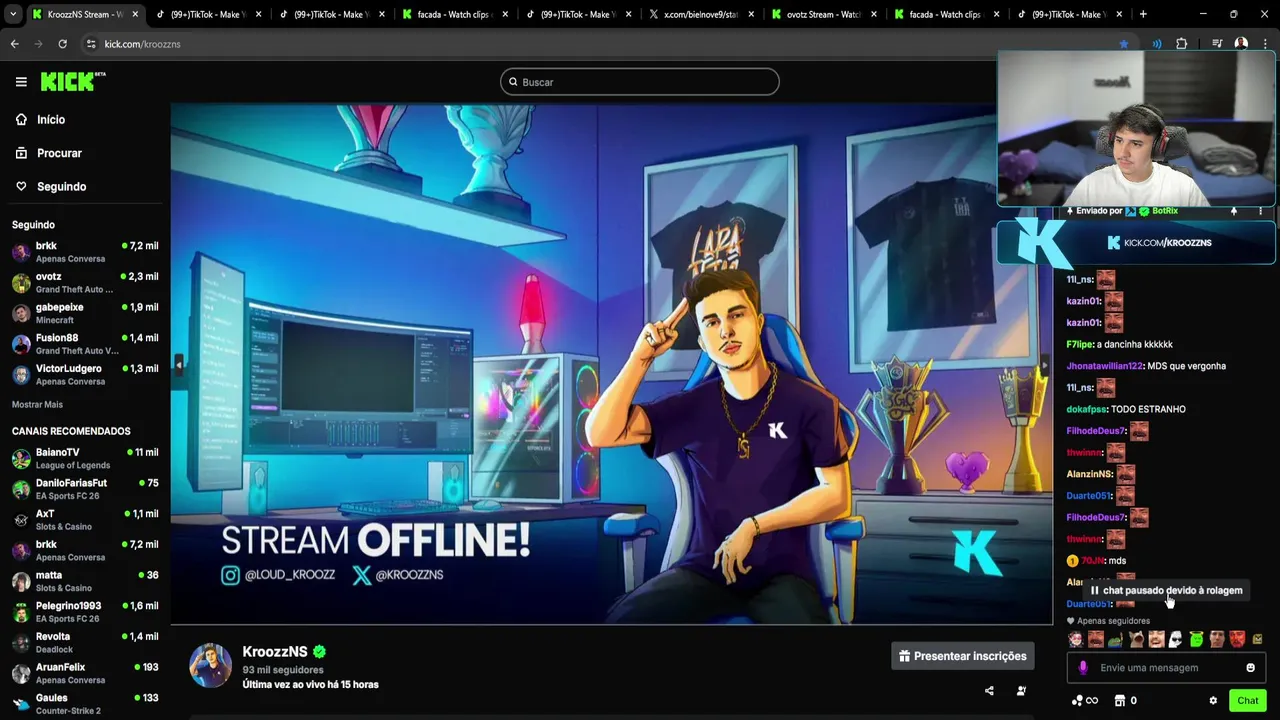Open the Chrome three-dot menu

(1265, 44)
